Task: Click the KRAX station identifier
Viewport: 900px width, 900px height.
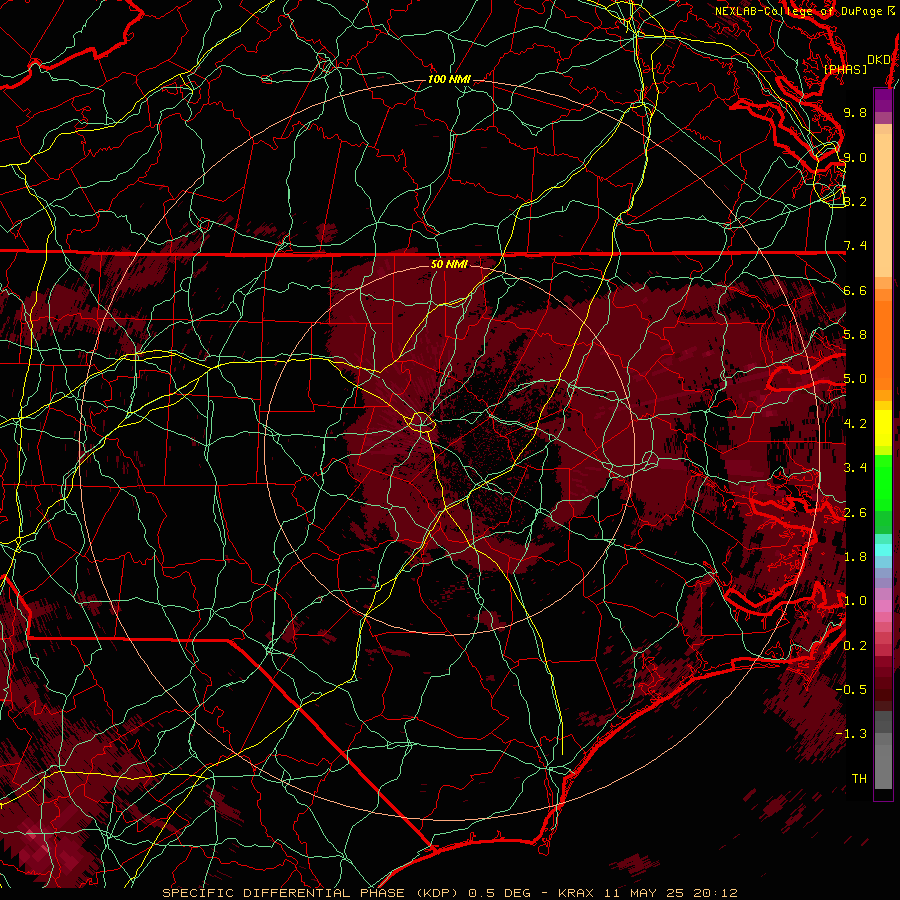Action: [576, 893]
